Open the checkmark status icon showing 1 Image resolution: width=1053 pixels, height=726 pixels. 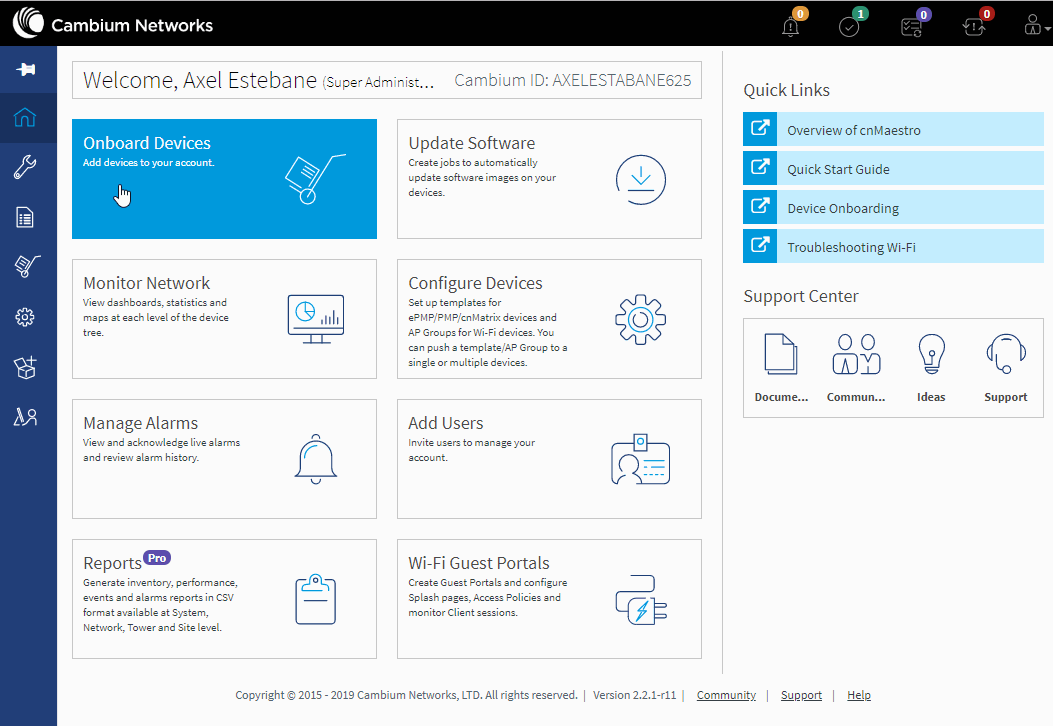pos(850,26)
